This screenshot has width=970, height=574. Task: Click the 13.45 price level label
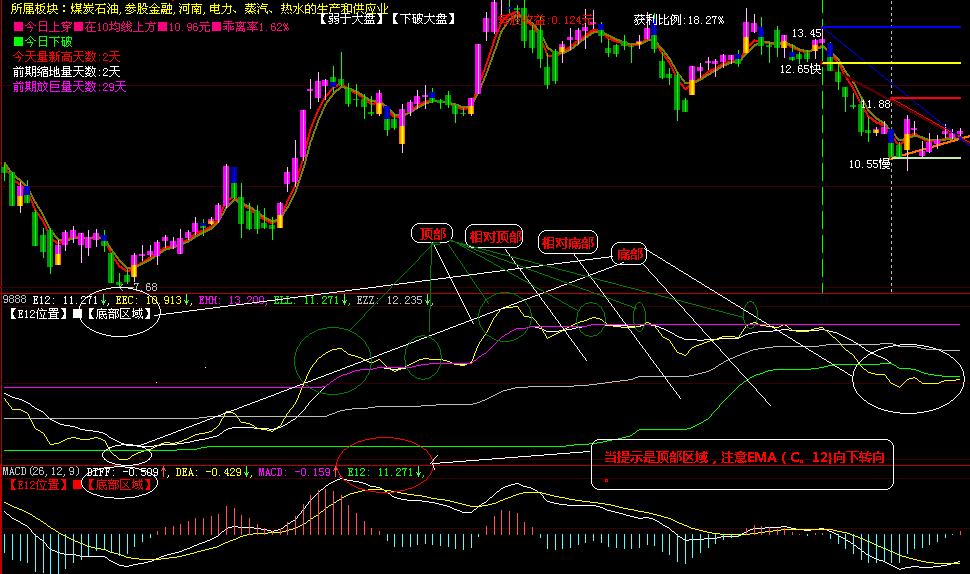[807, 33]
